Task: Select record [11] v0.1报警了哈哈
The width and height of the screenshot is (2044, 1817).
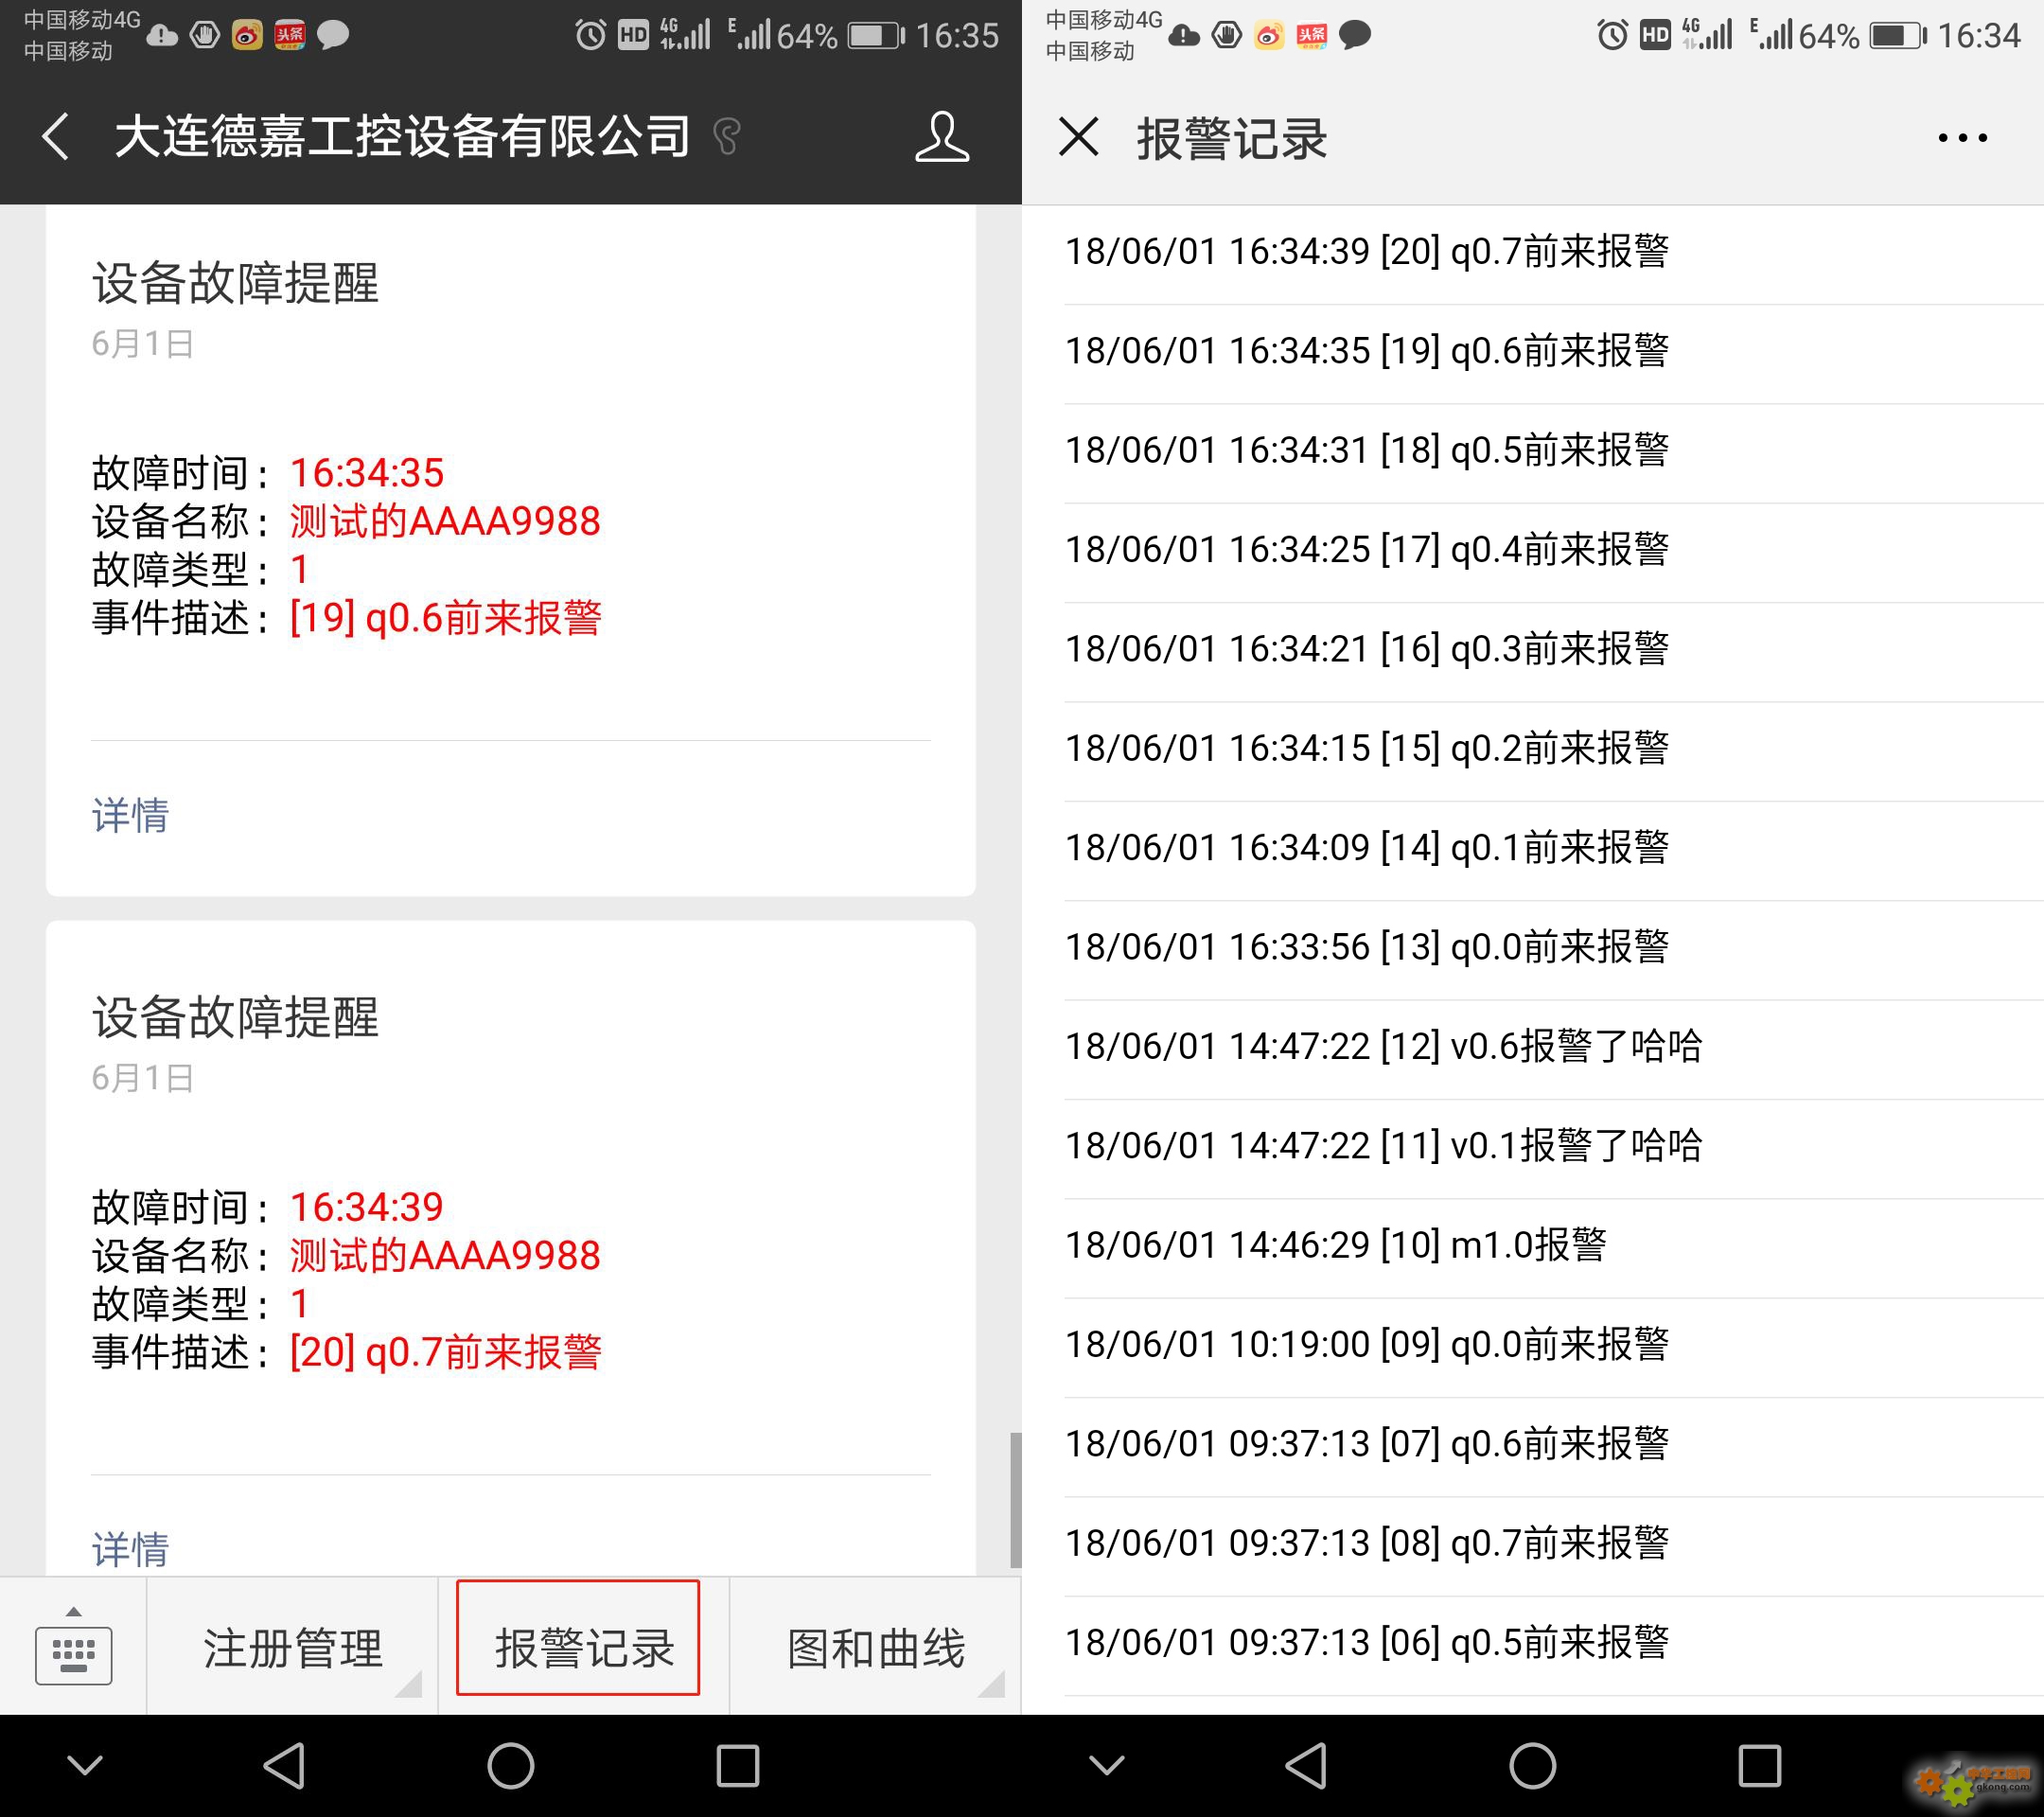Action: click(1533, 1147)
